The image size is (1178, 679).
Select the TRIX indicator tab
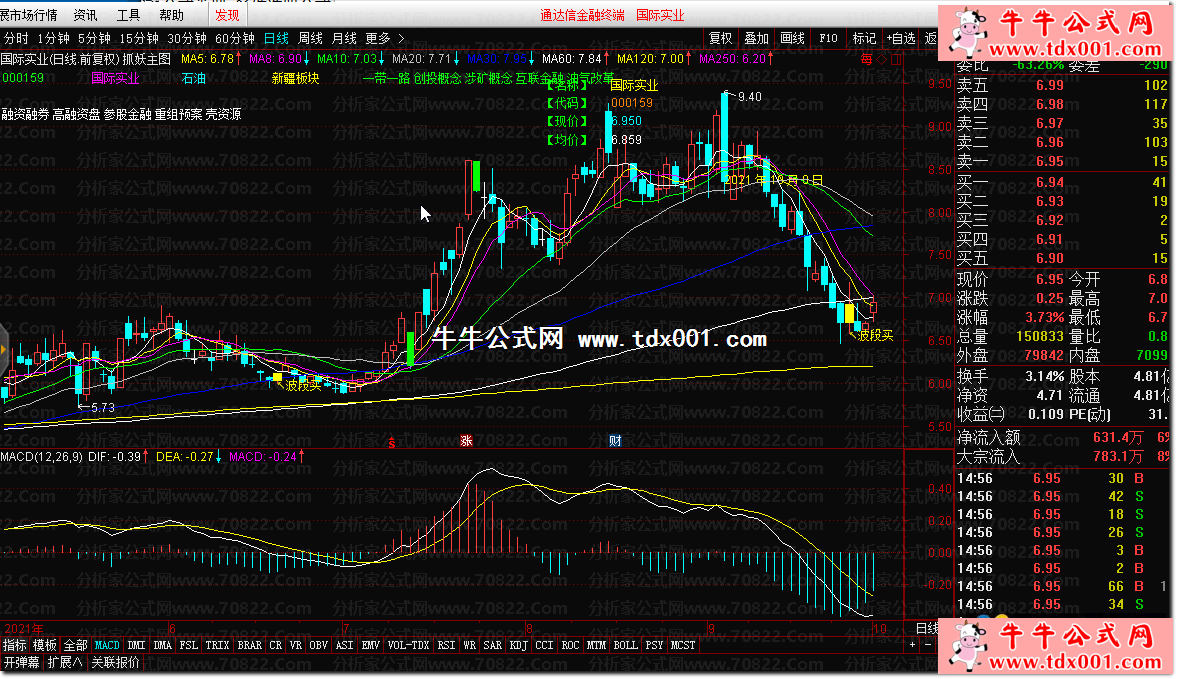coord(217,645)
